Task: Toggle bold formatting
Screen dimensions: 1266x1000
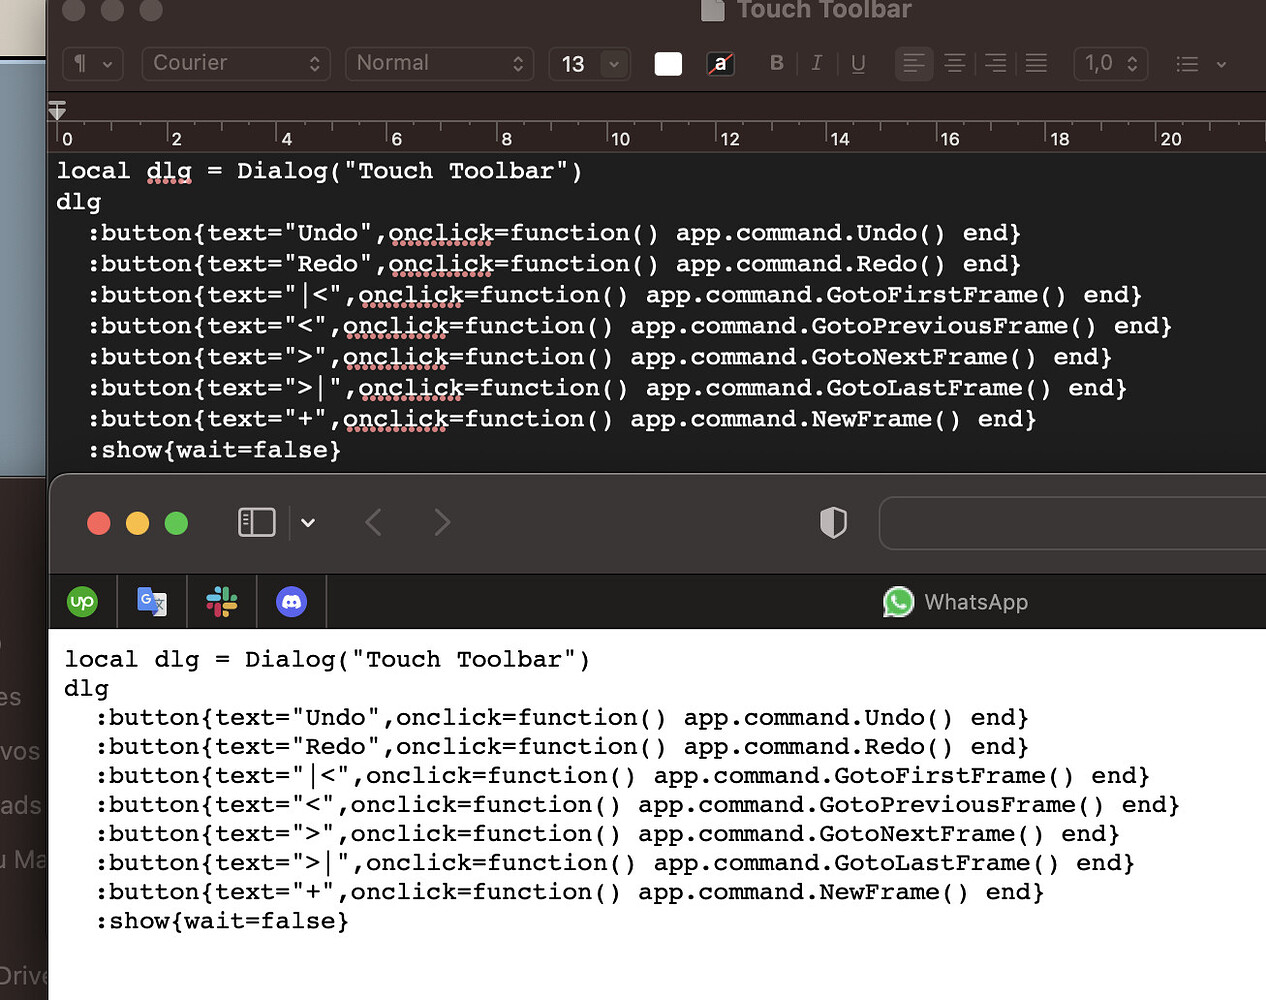Action: (776, 63)
